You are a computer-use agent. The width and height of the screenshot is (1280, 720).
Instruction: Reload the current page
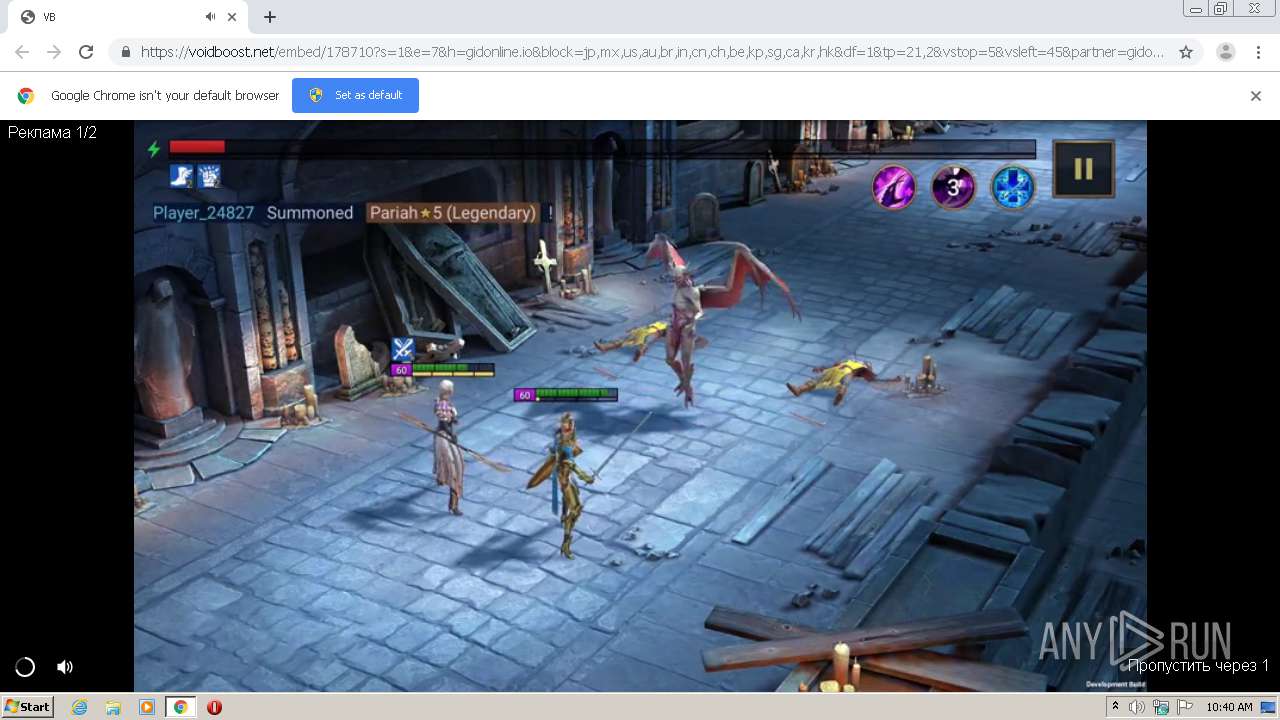(86, 52)
